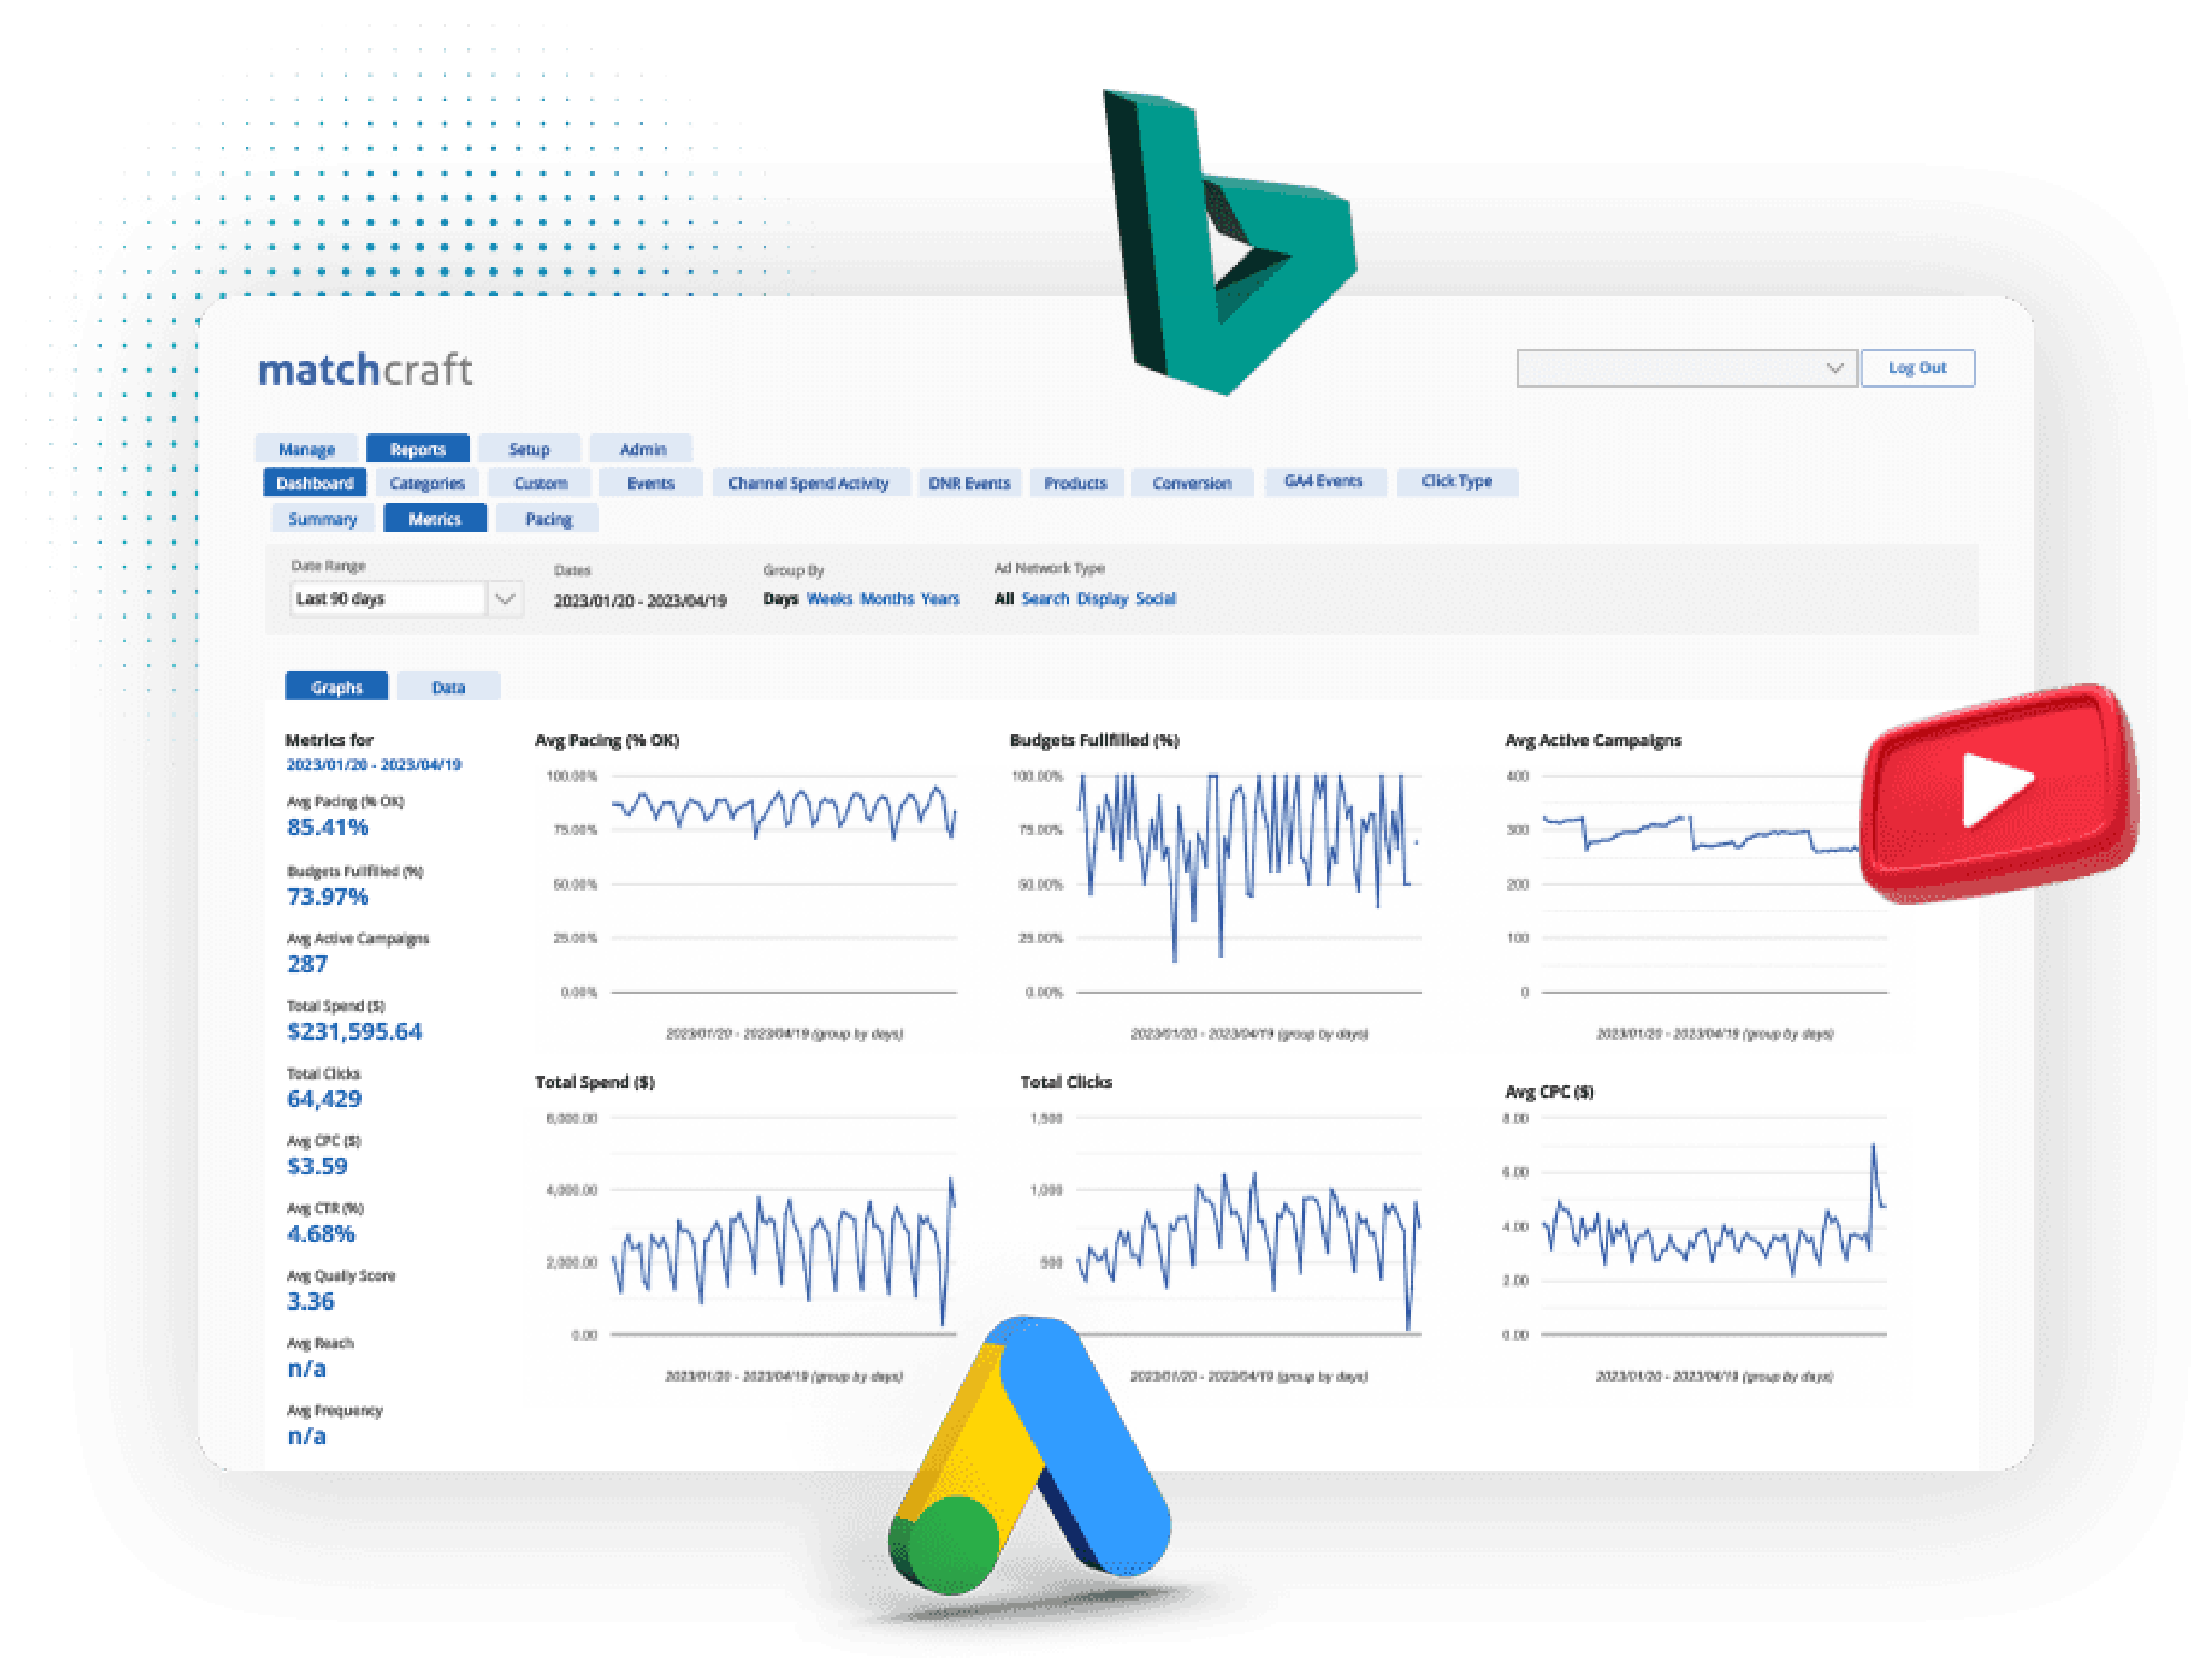Click the 2023/01/20 - 2023/04/19 metrics date link
Image resolution: width=2212 pixels, height=1666 pixels.
[374, 765]
